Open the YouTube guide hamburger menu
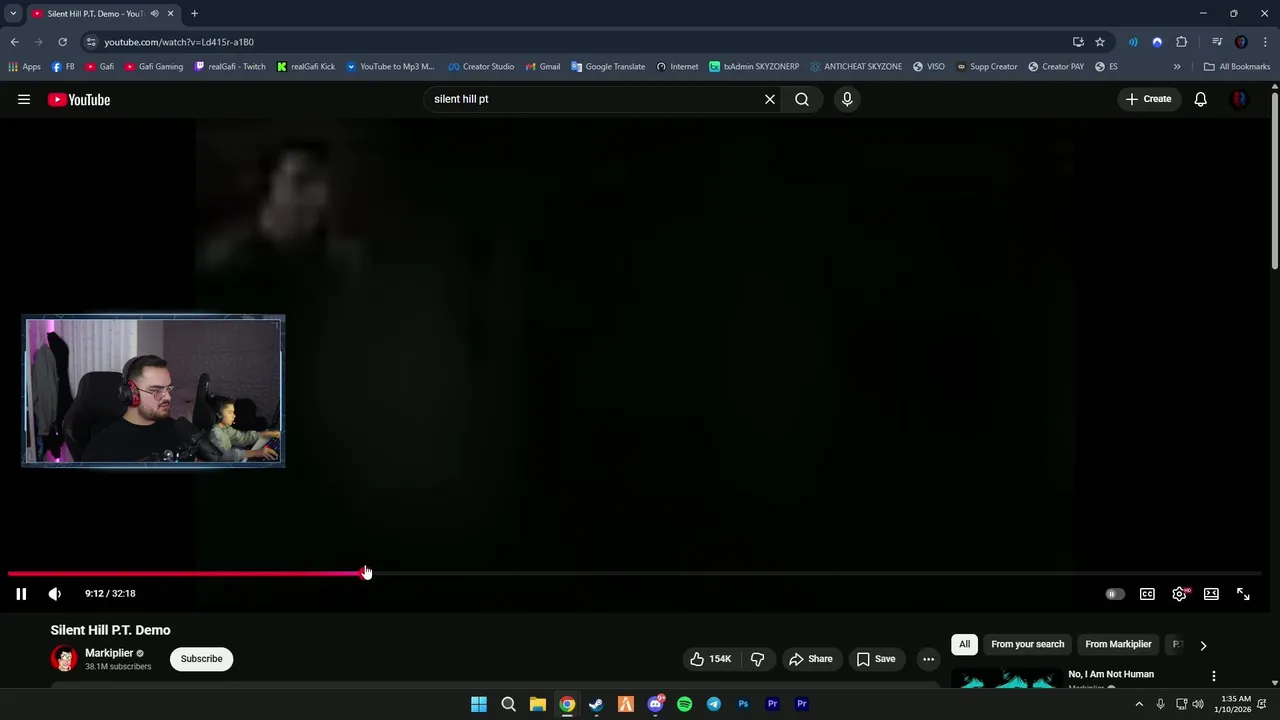 pyautogui.click(x=24, y=99)
